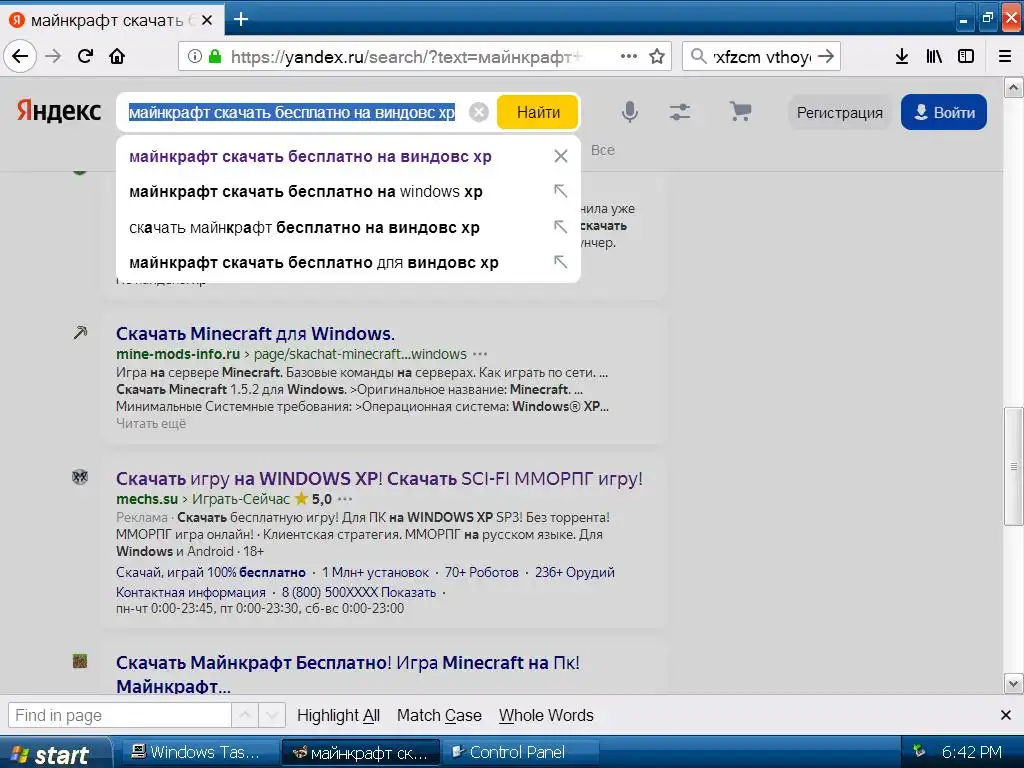Open the Яндекс logo homepage
1024x768 pixels.
click(x=59, y=111)
